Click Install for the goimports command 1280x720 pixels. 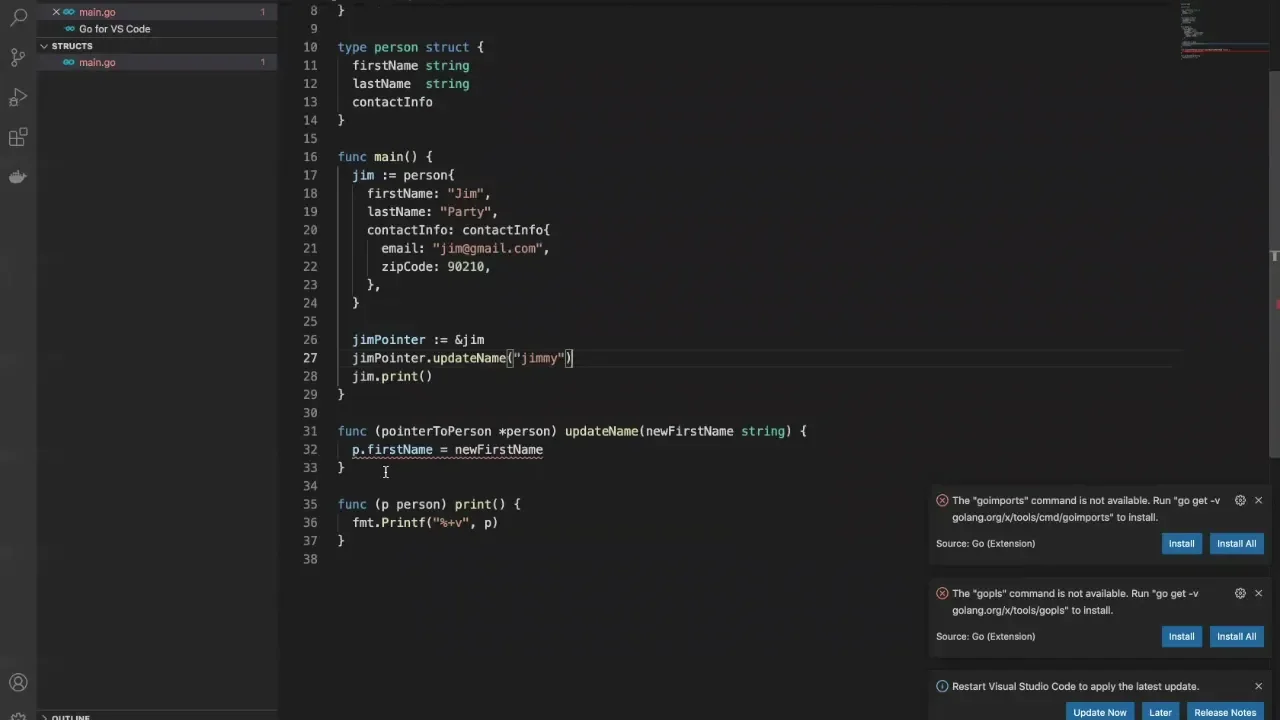coord(1181,543)
